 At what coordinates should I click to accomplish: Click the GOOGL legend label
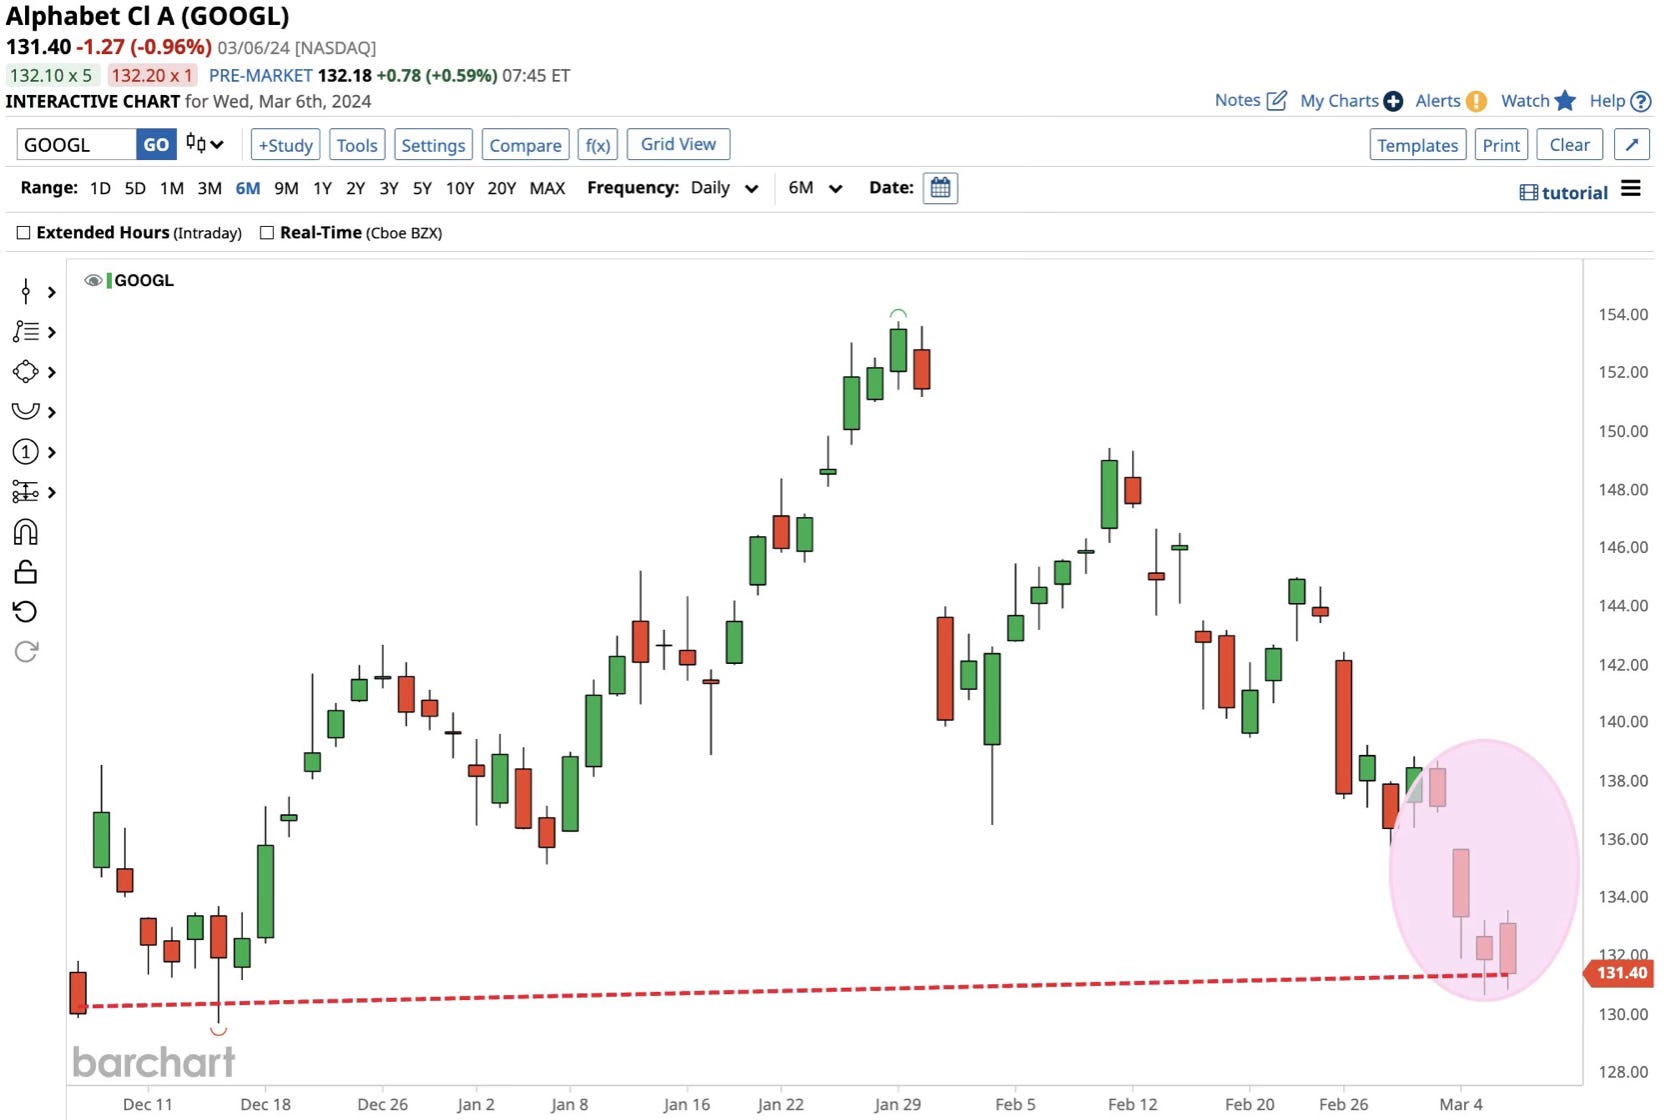(x=144, y=280)
